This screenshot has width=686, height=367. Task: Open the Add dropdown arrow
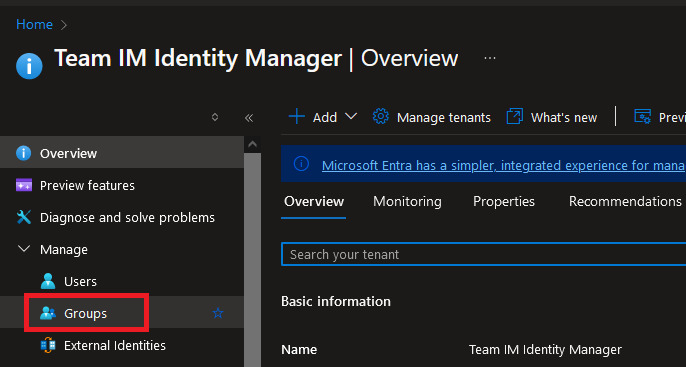click(x=351, y=116)
